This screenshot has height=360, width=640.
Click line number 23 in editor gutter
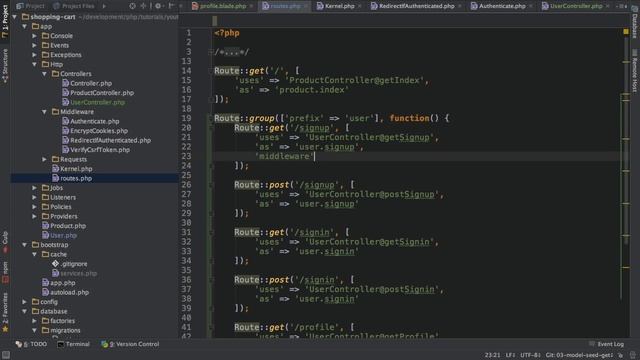tap(186, 156)
